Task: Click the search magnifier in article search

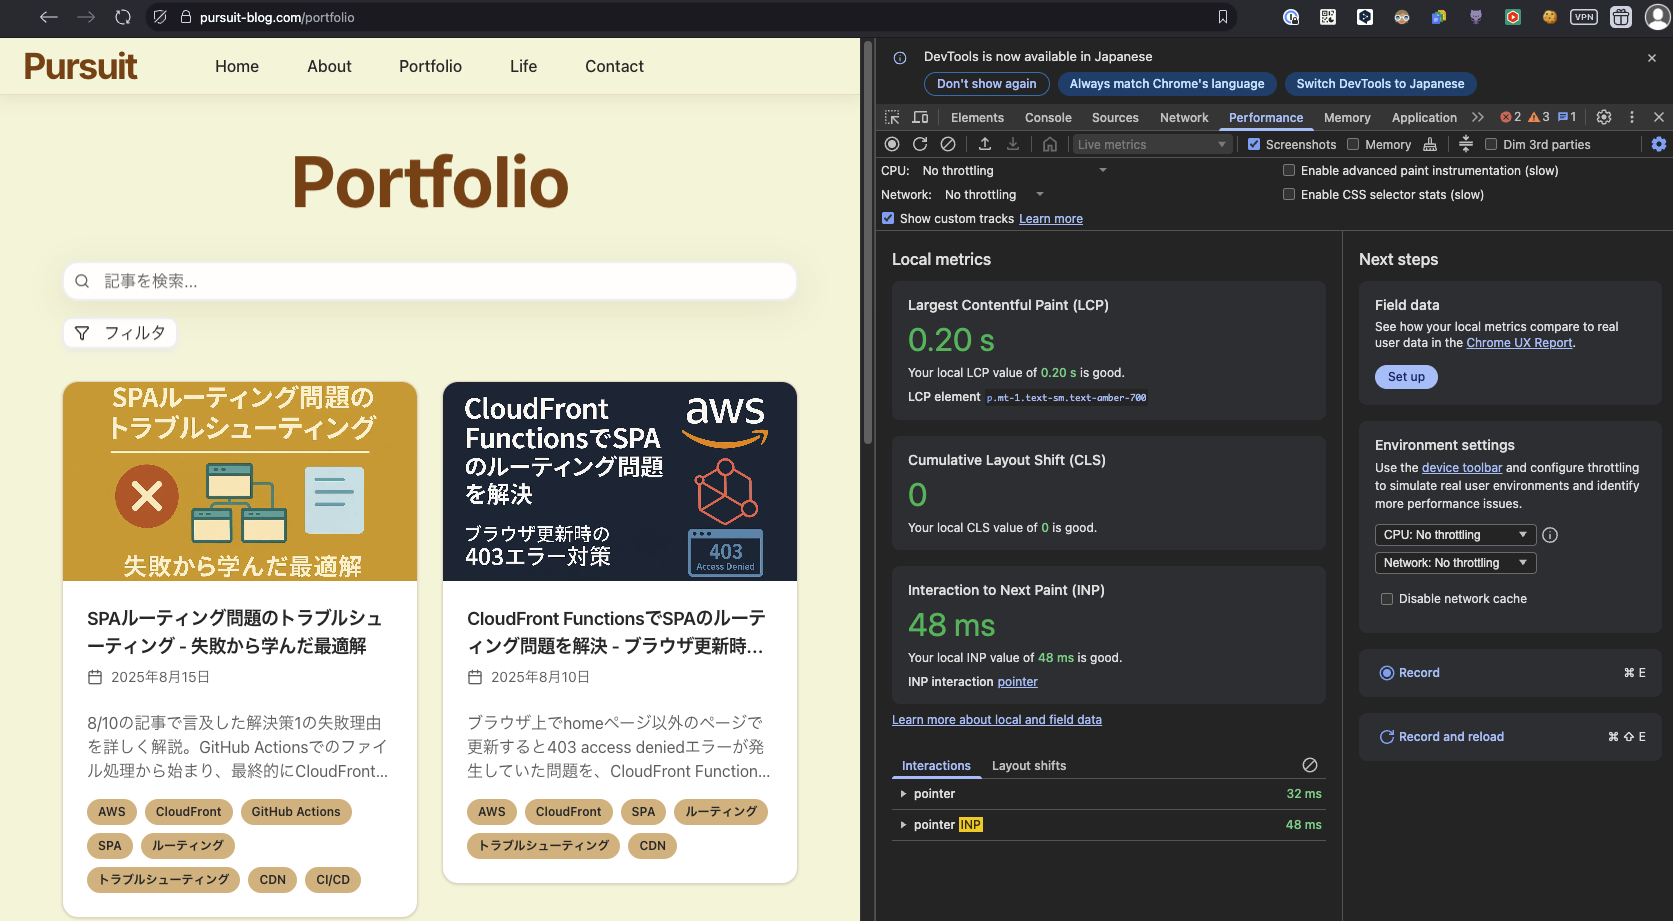Action: coord(82,281)
